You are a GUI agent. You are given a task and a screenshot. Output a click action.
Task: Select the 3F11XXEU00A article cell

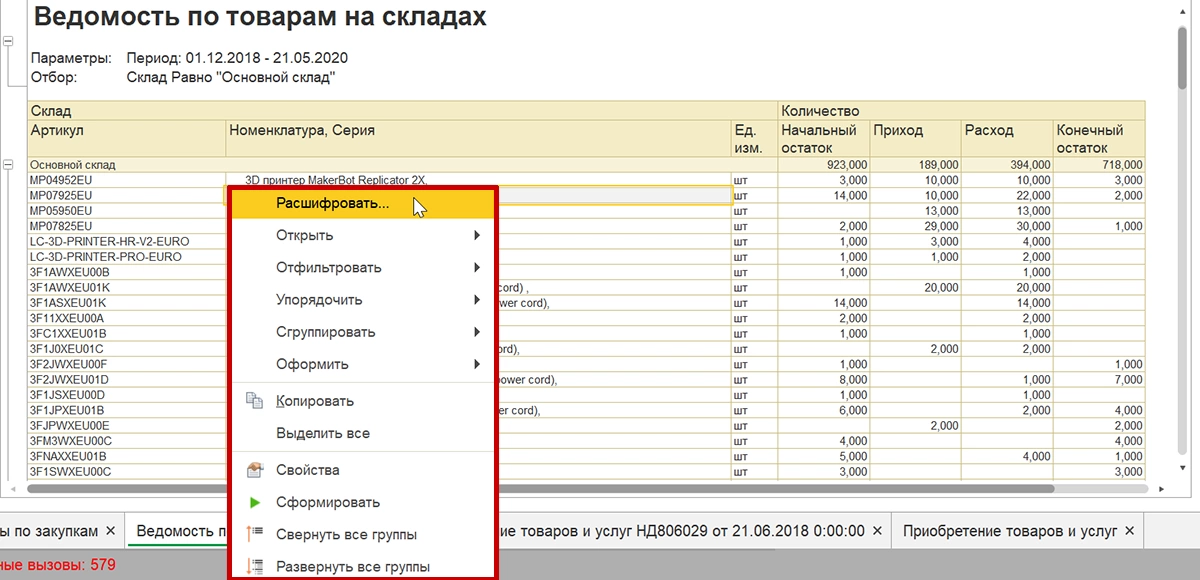point(127,318)
